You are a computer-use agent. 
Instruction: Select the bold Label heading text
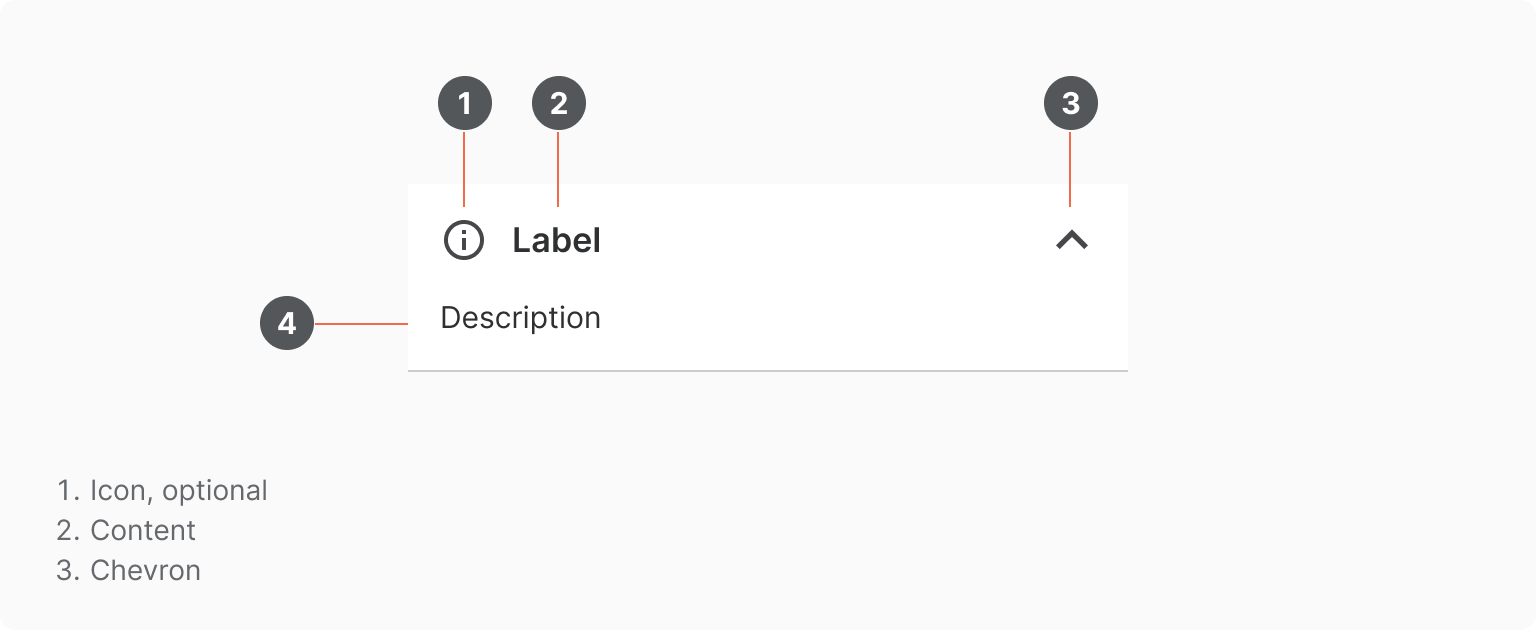click(x=556, y=240)
